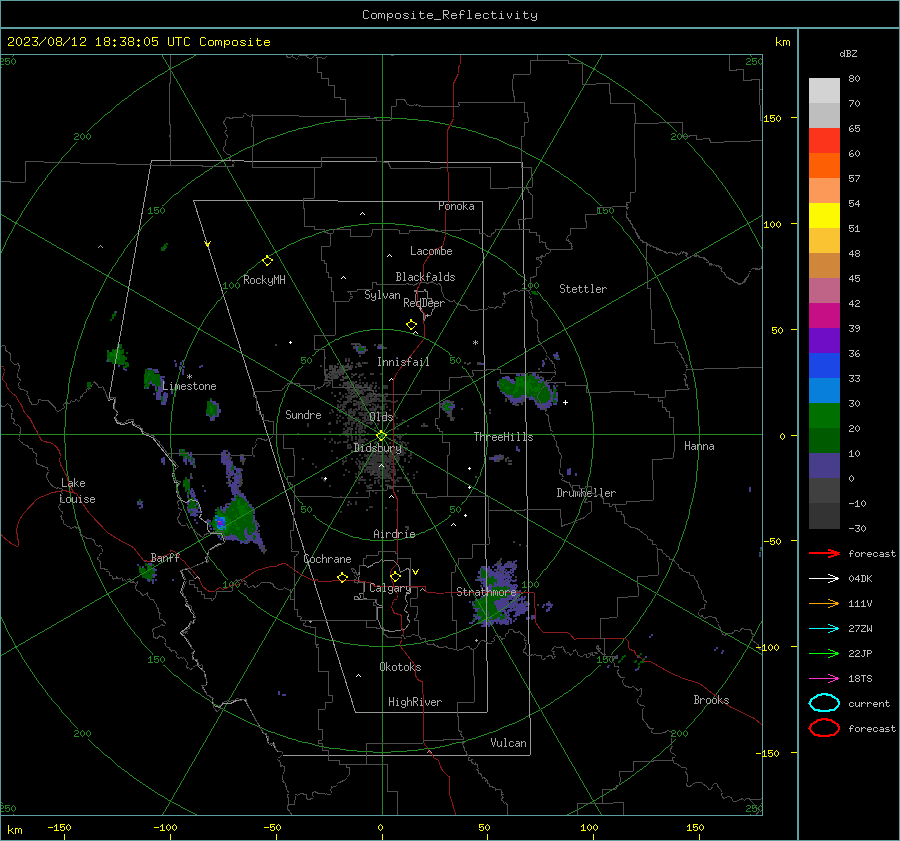Click the Olds label
Viewport: 900px width, 841px height.
click(381, 417)
